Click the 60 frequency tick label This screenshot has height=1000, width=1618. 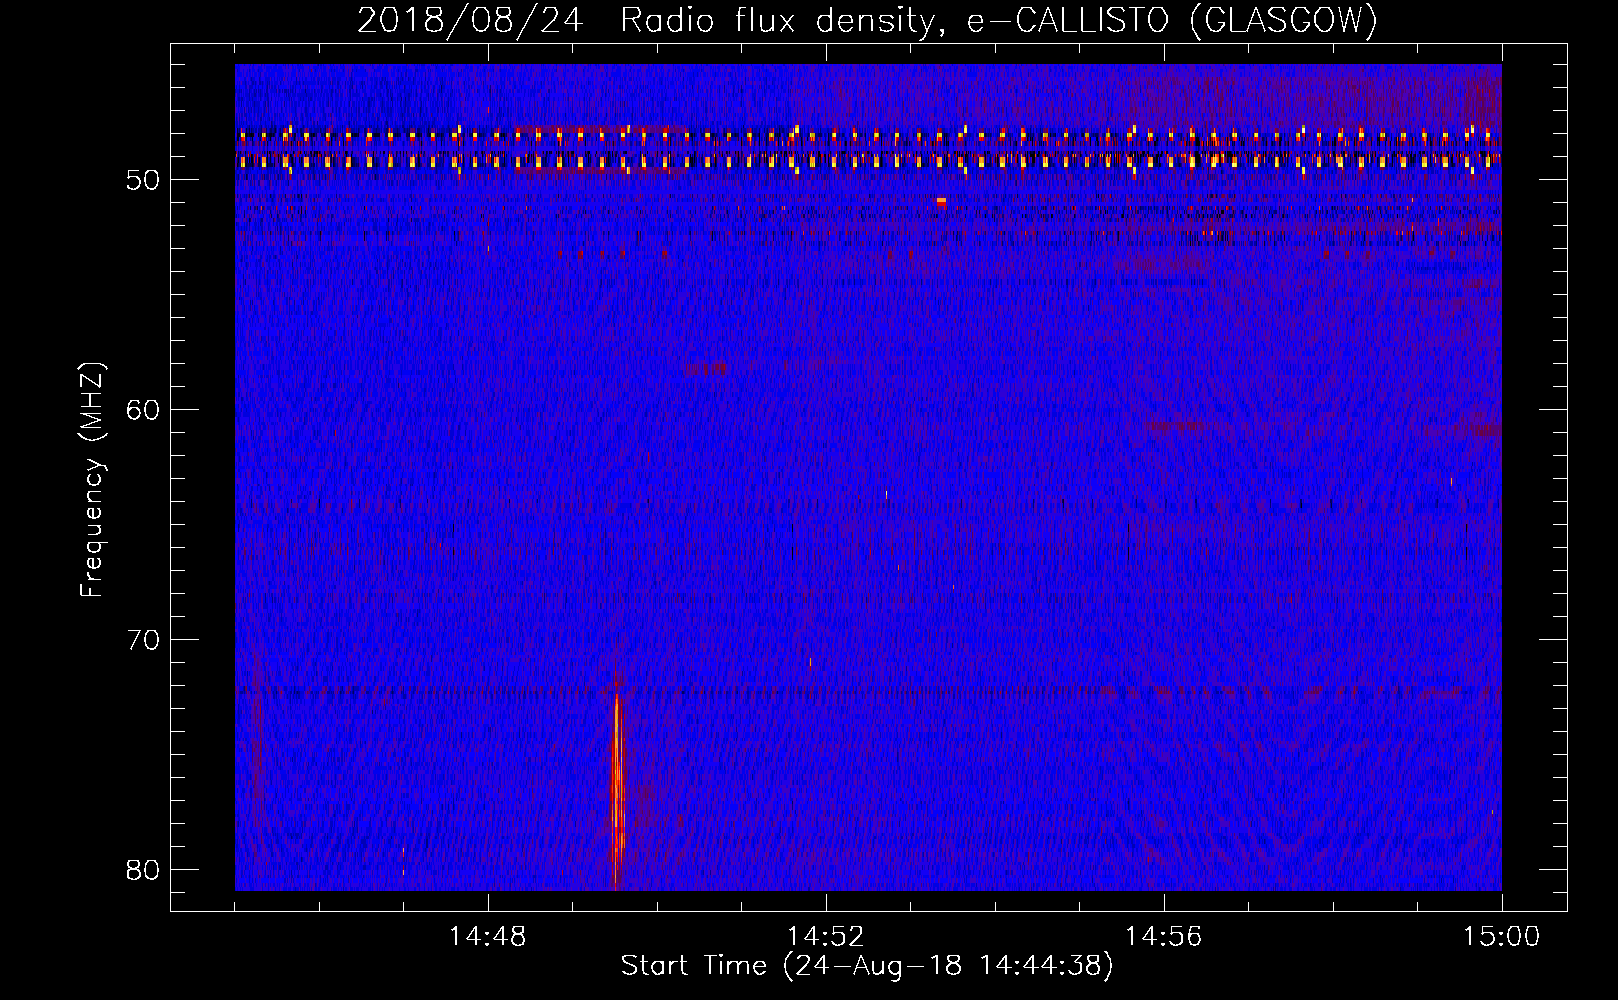coord(144,410)
